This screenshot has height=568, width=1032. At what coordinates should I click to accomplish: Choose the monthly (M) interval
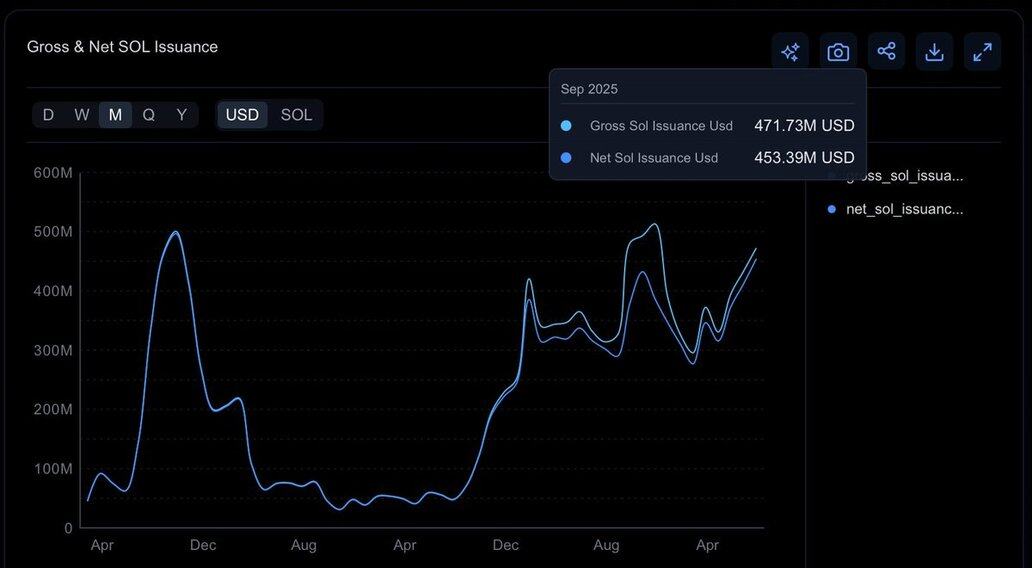115,115
